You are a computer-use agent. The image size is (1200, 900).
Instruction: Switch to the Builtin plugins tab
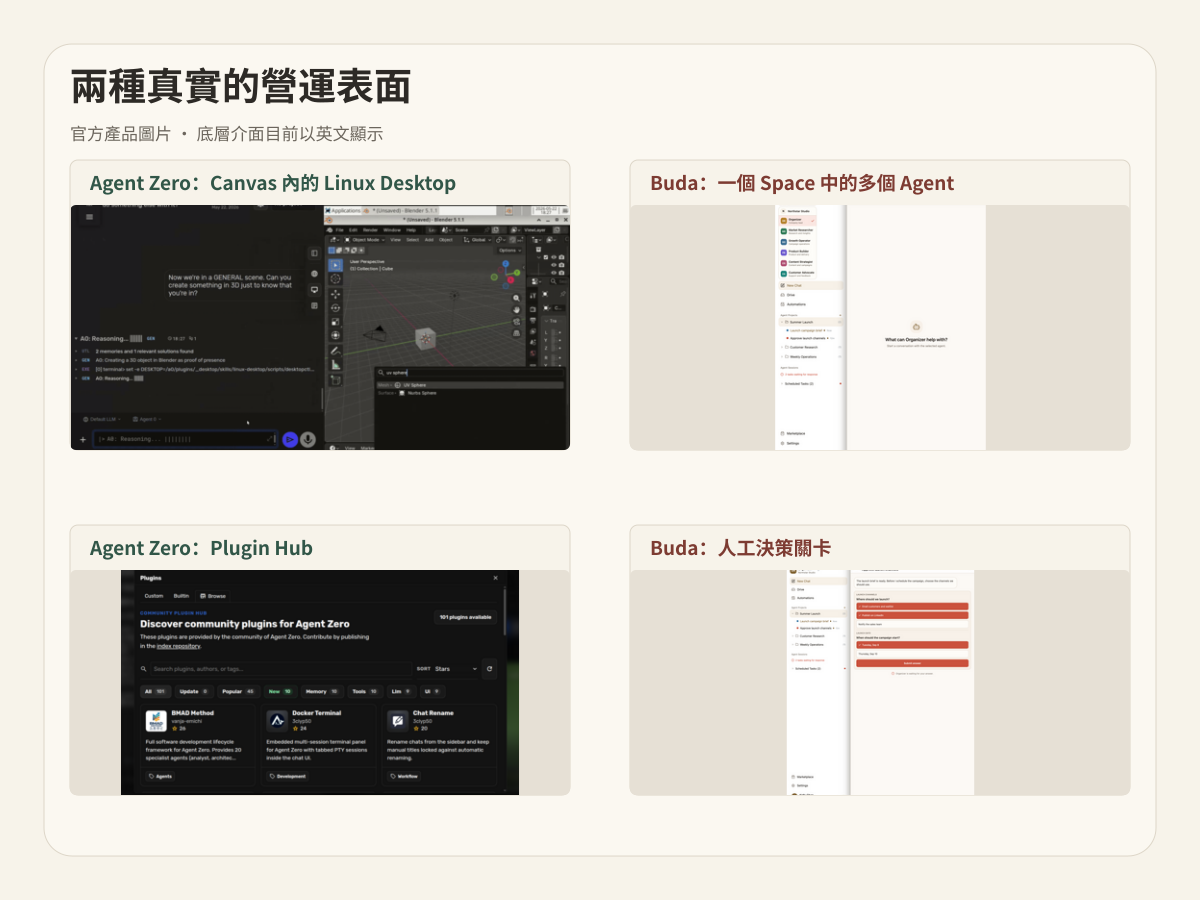pos(181,596)
